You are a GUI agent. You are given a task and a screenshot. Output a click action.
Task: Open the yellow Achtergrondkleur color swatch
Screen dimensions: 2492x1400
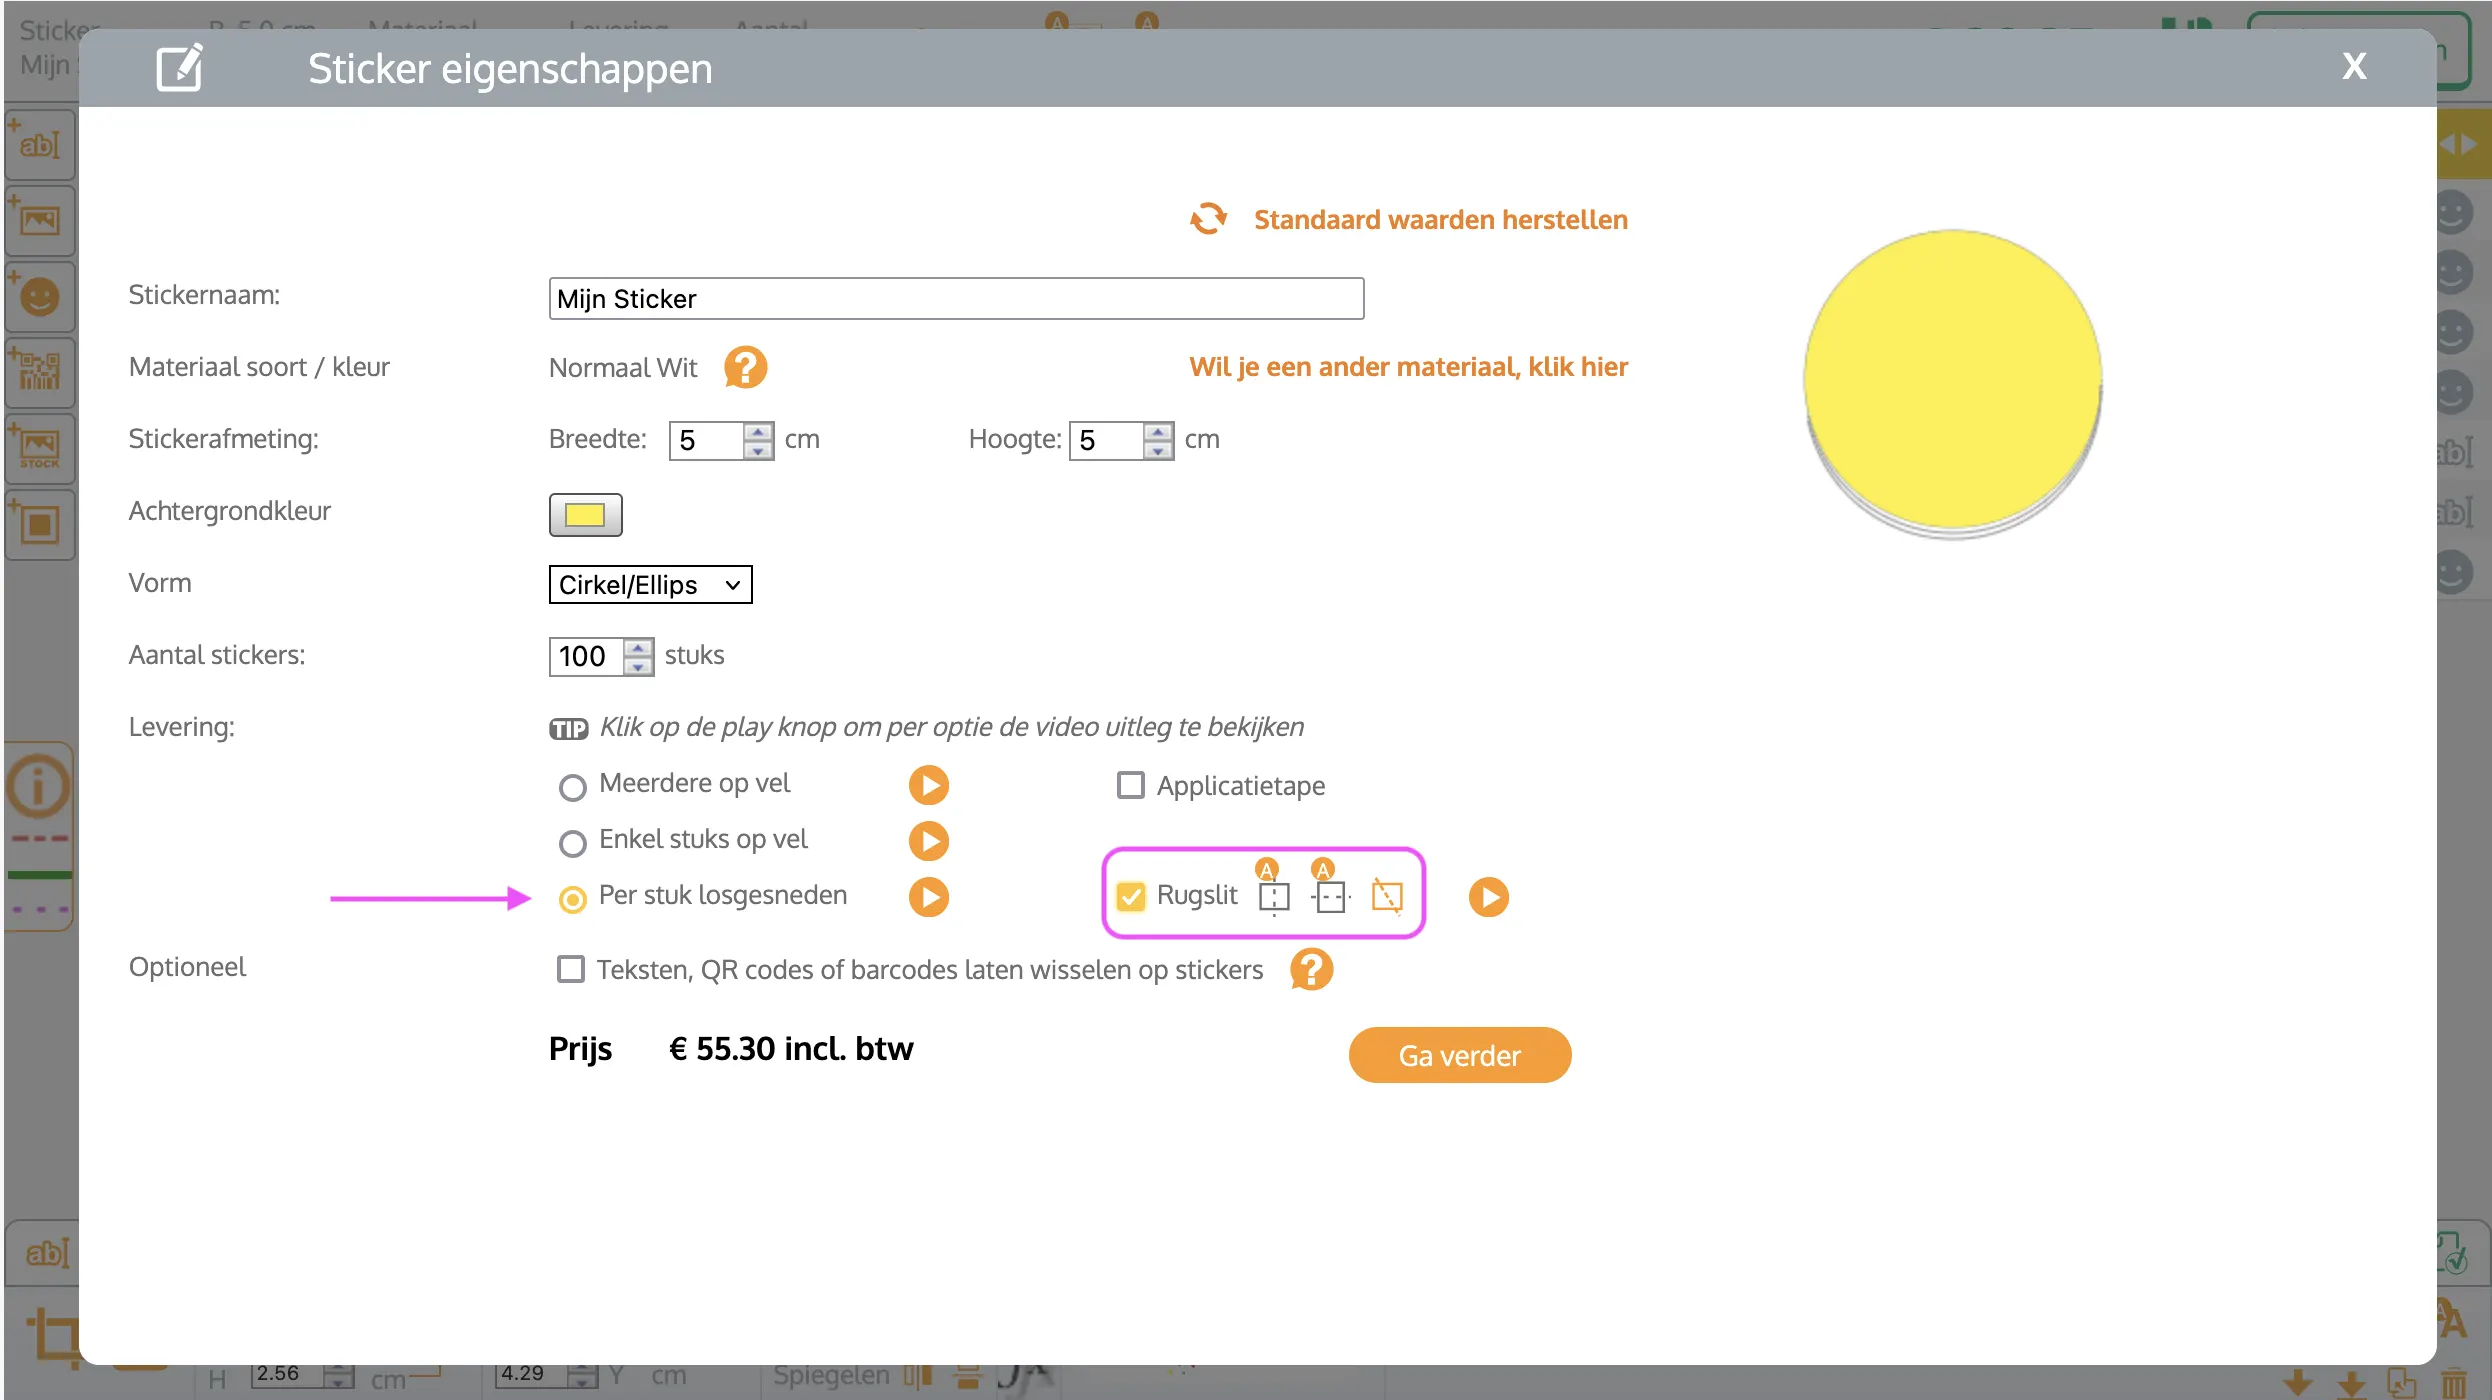(585, 514)
